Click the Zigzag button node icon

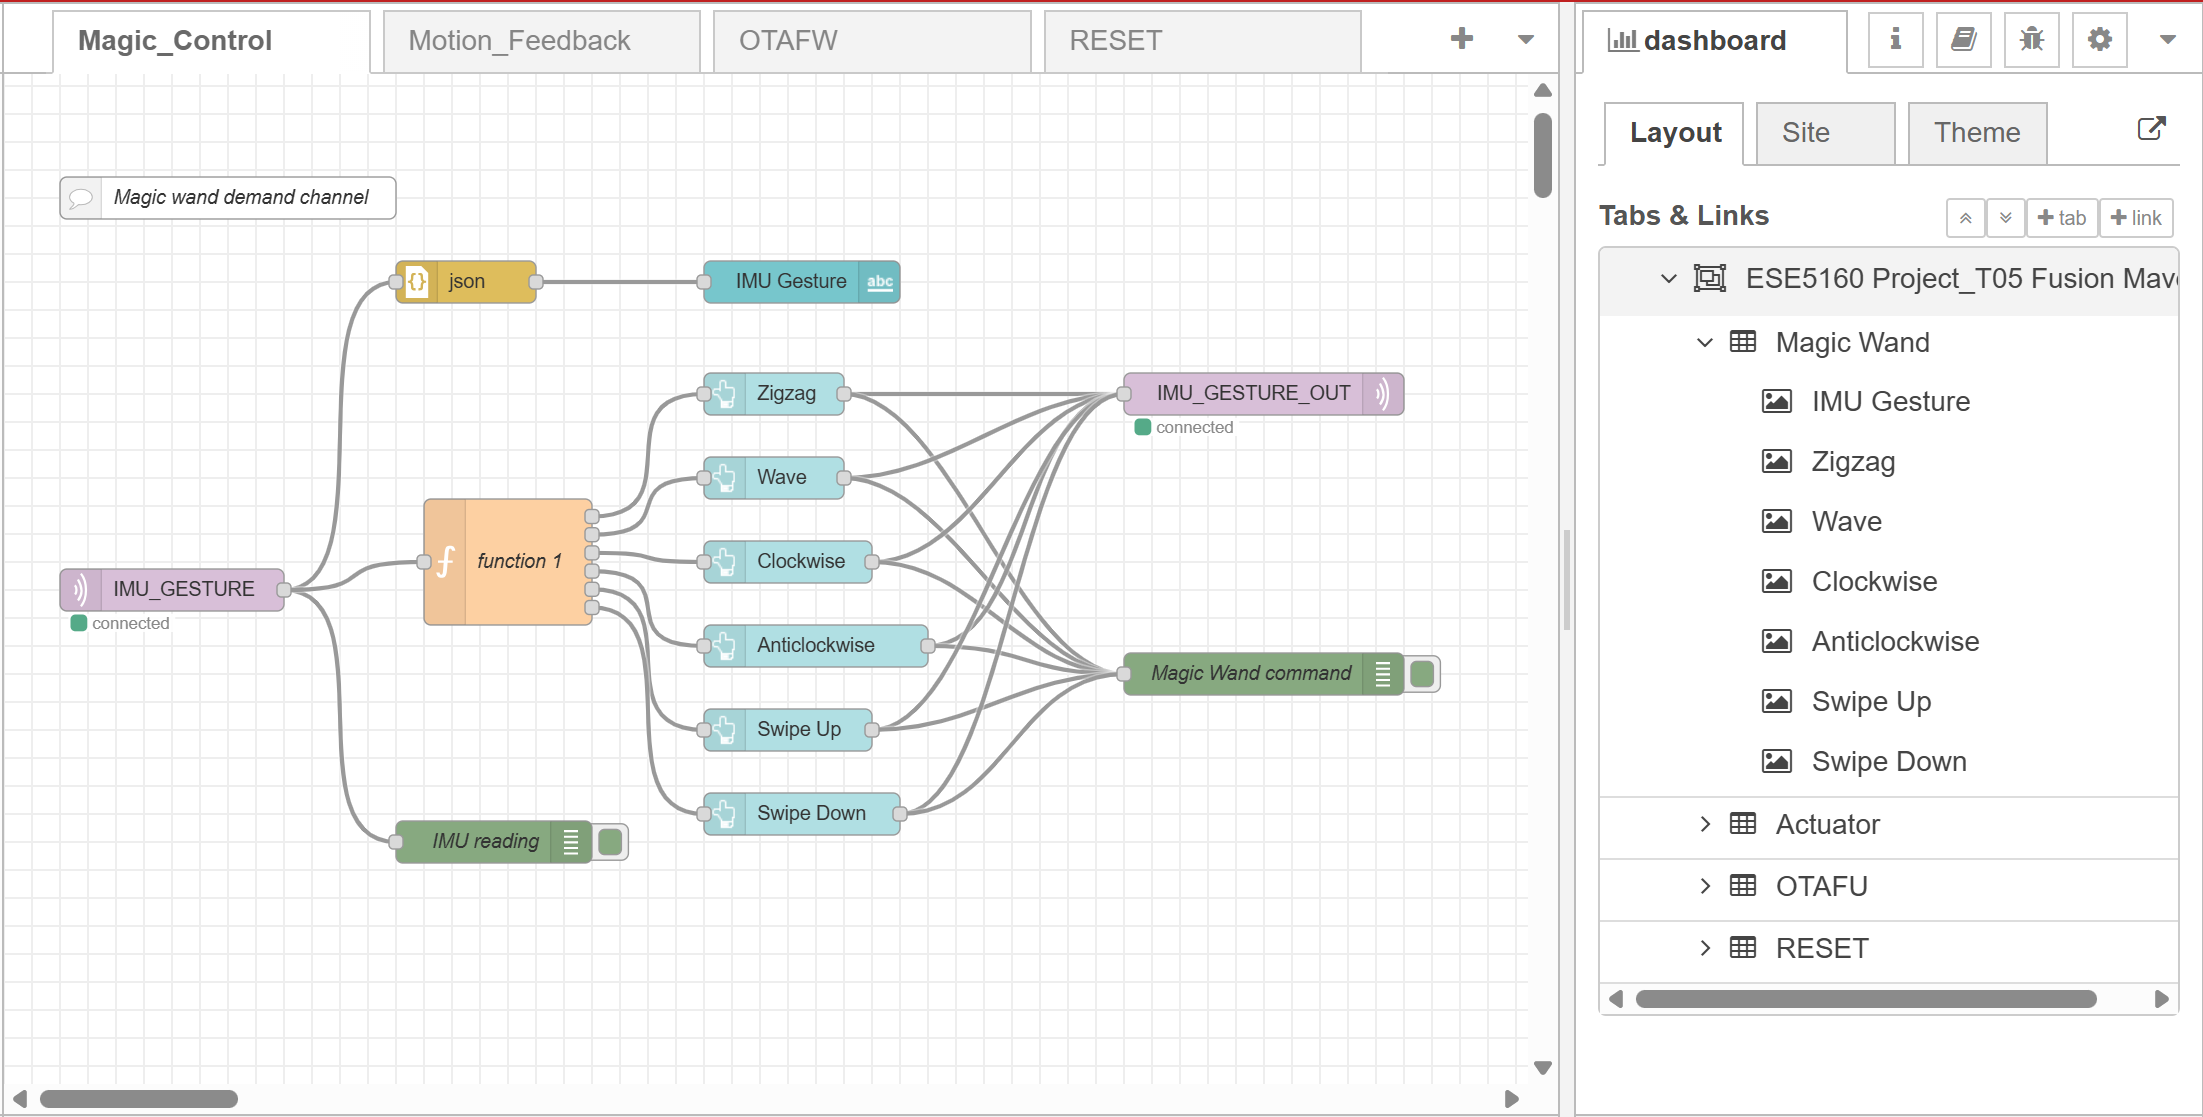pyautogui.click(x=725, y=394)
